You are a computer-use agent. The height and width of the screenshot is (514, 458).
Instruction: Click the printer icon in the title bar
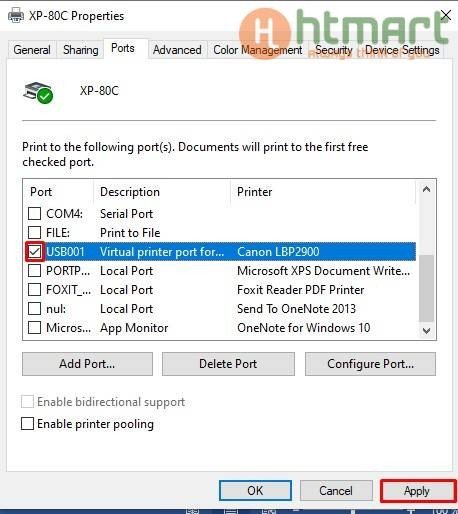pos(16,15)
